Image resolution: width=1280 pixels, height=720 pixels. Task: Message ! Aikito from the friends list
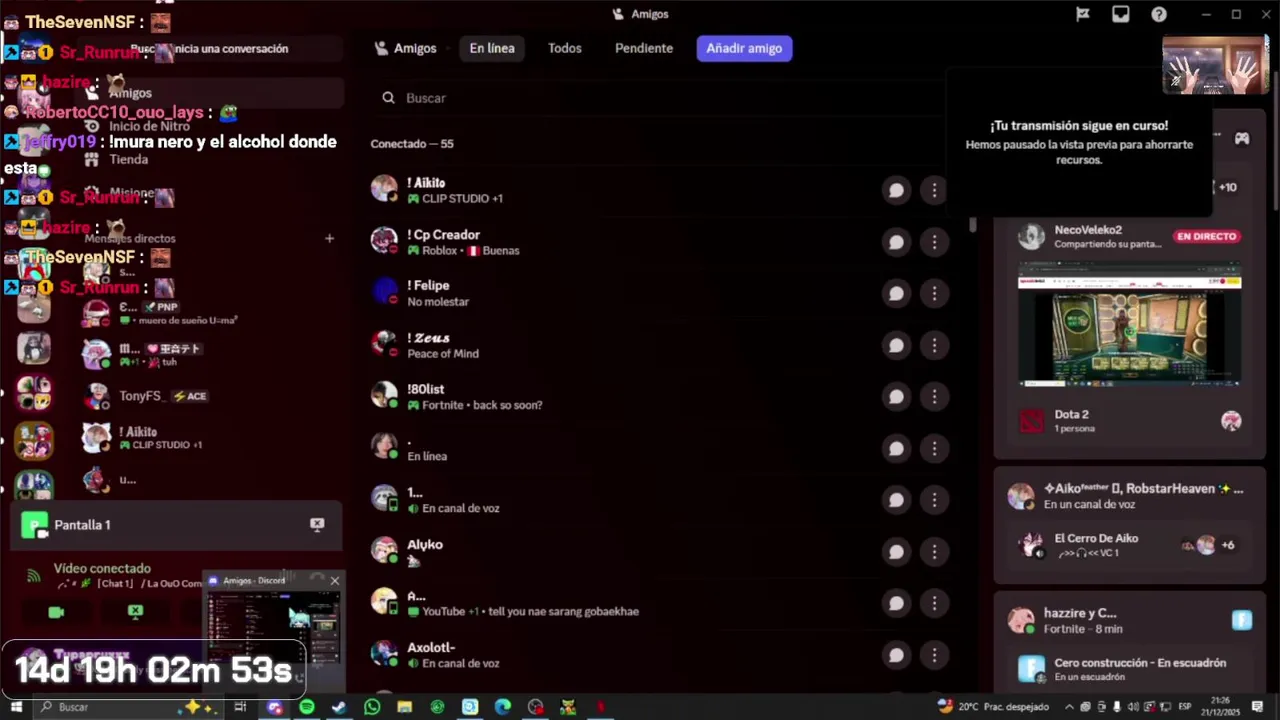(896, 190)
